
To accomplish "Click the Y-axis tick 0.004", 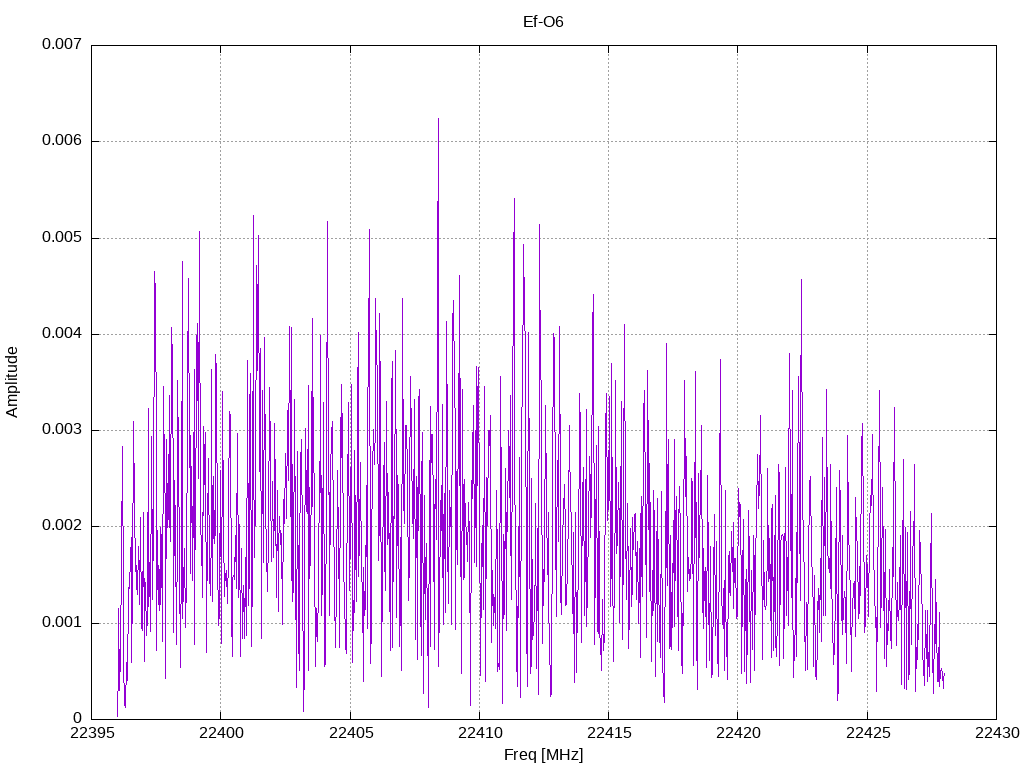I will [62, 333].
